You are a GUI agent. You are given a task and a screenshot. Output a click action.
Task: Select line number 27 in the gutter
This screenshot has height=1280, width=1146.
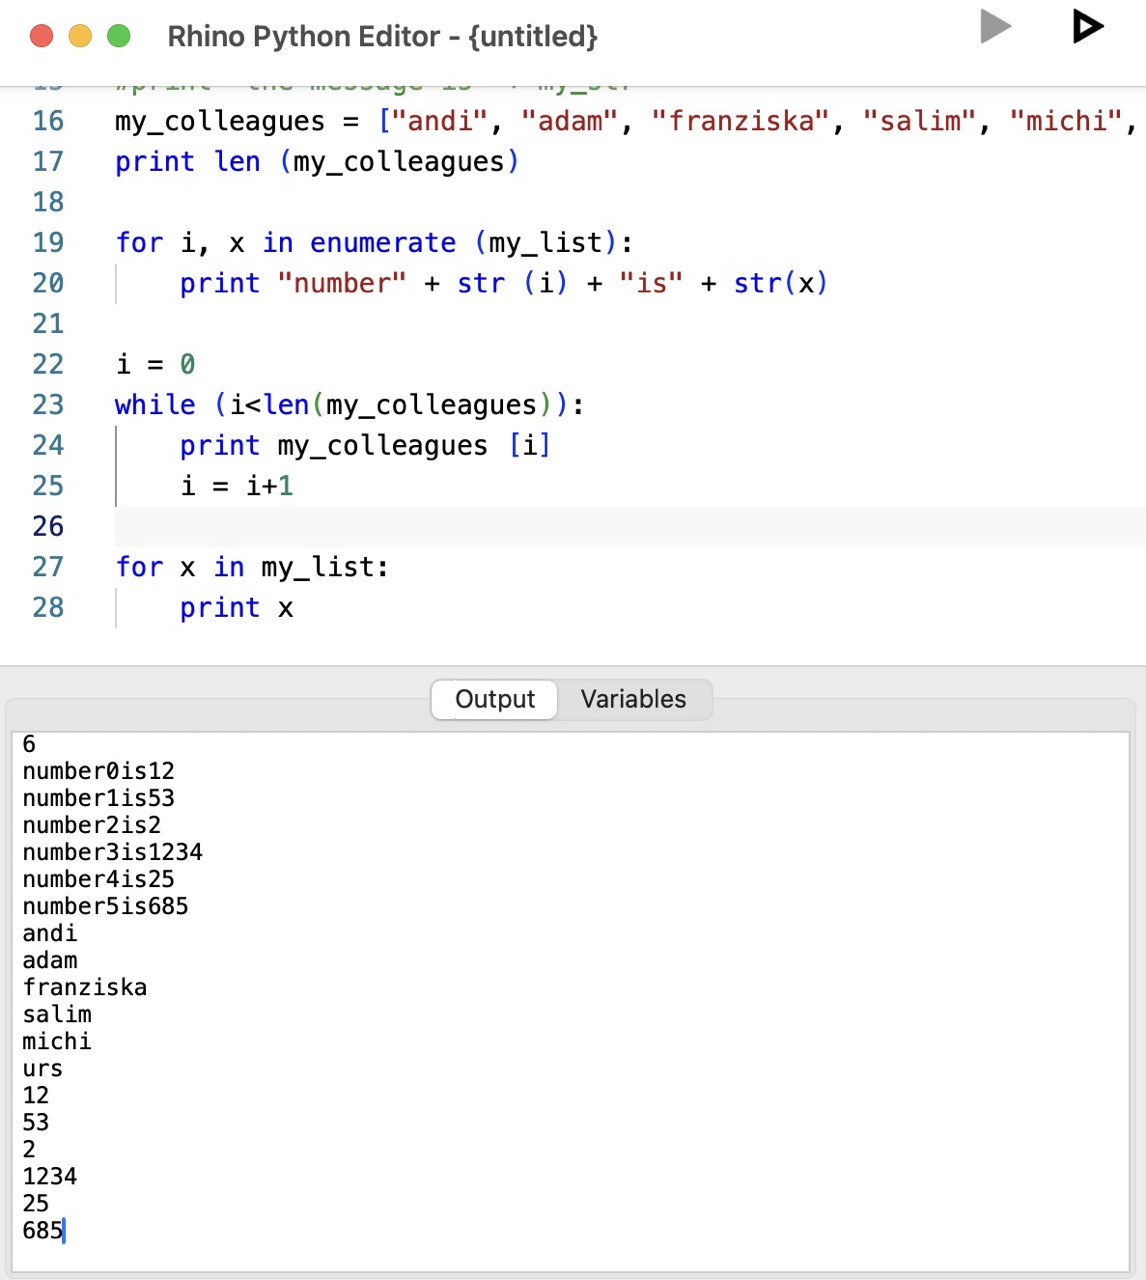coord(47,567)
